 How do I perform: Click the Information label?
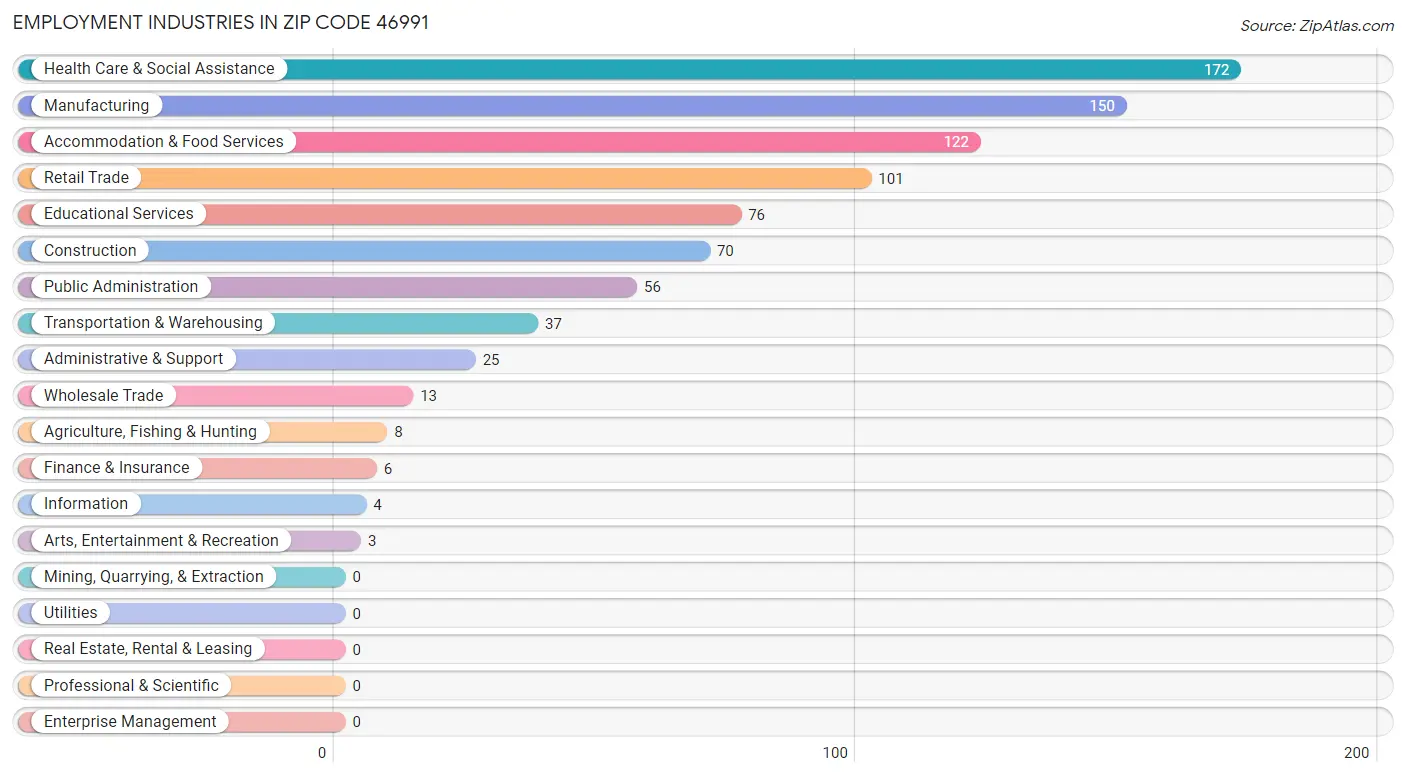[x=86, y=503]
